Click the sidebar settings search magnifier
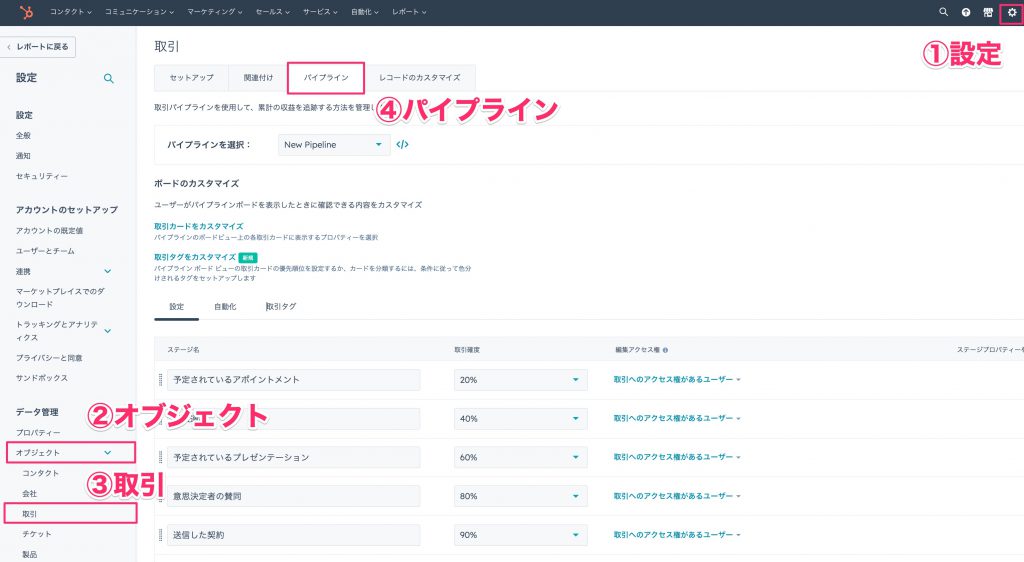The height and width of the screenshot is (562, 1024). coord(109,78)
